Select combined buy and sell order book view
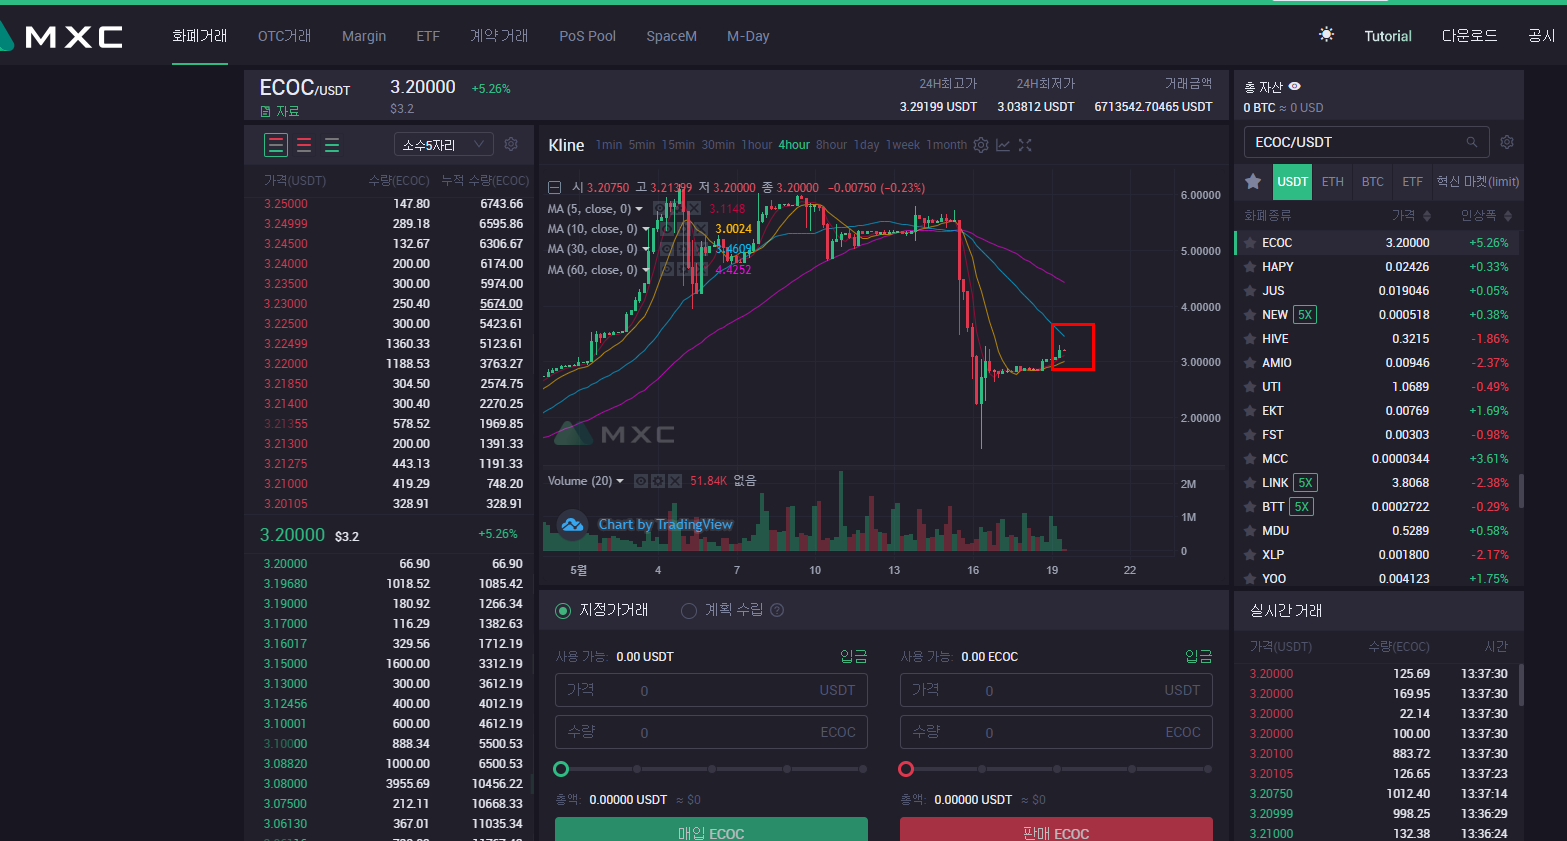This screenshot has width=1567, height=841. (x=276, y=145)
